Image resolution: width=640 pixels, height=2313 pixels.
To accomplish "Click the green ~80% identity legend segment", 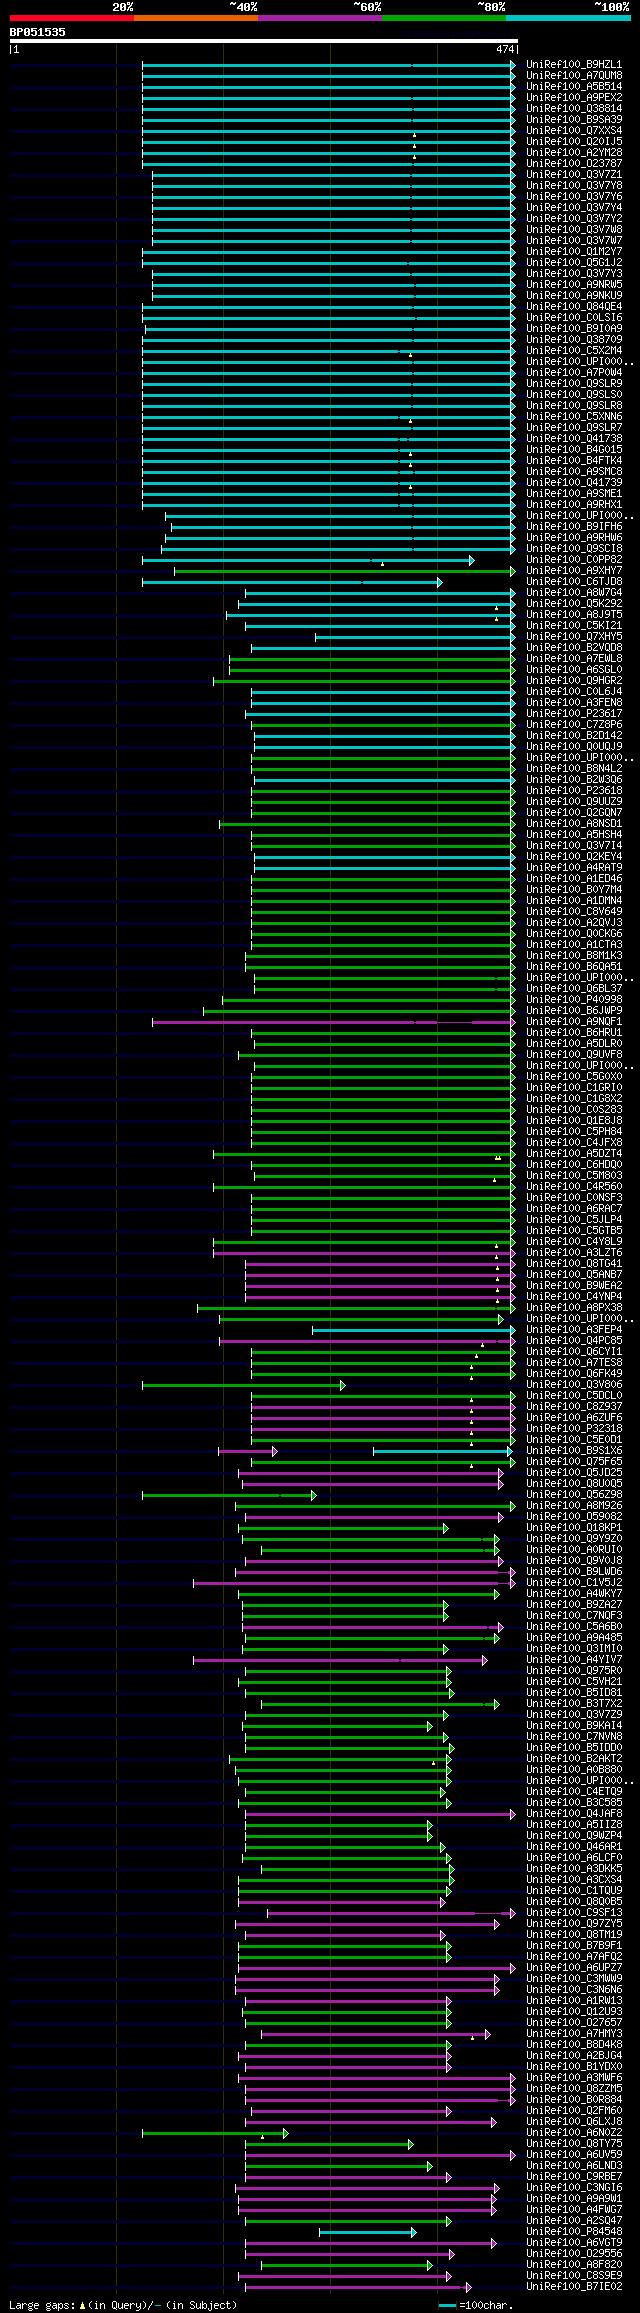I will [444, 18].
